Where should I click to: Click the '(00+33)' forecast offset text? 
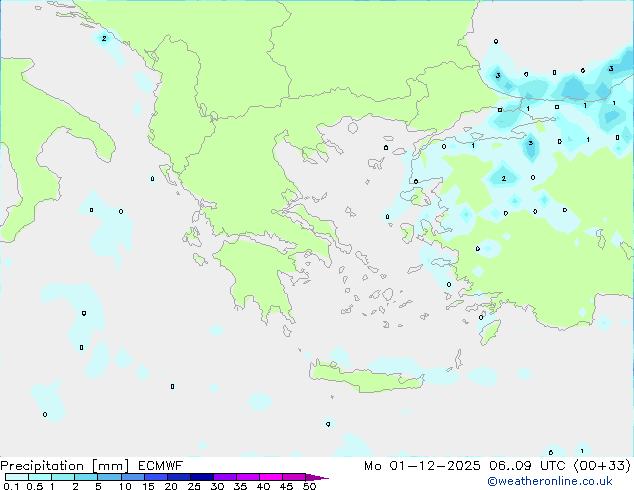click(602, 466)
